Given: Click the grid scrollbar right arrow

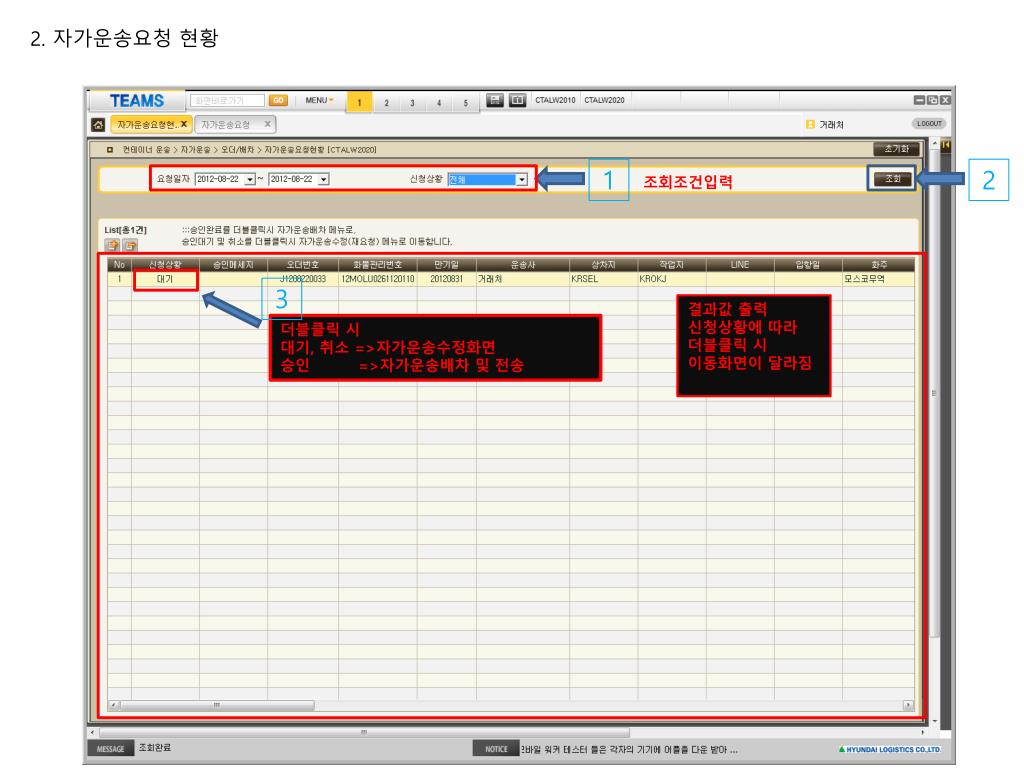Looking at the screenshot, I should click(x=908, y=705).
